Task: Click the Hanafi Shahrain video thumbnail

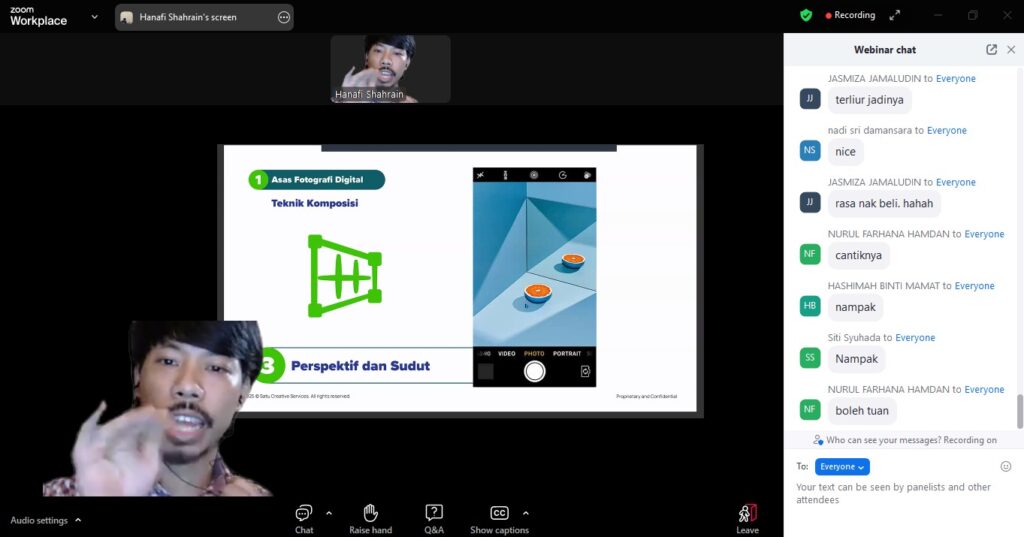Action: click(x=391, y=69)
